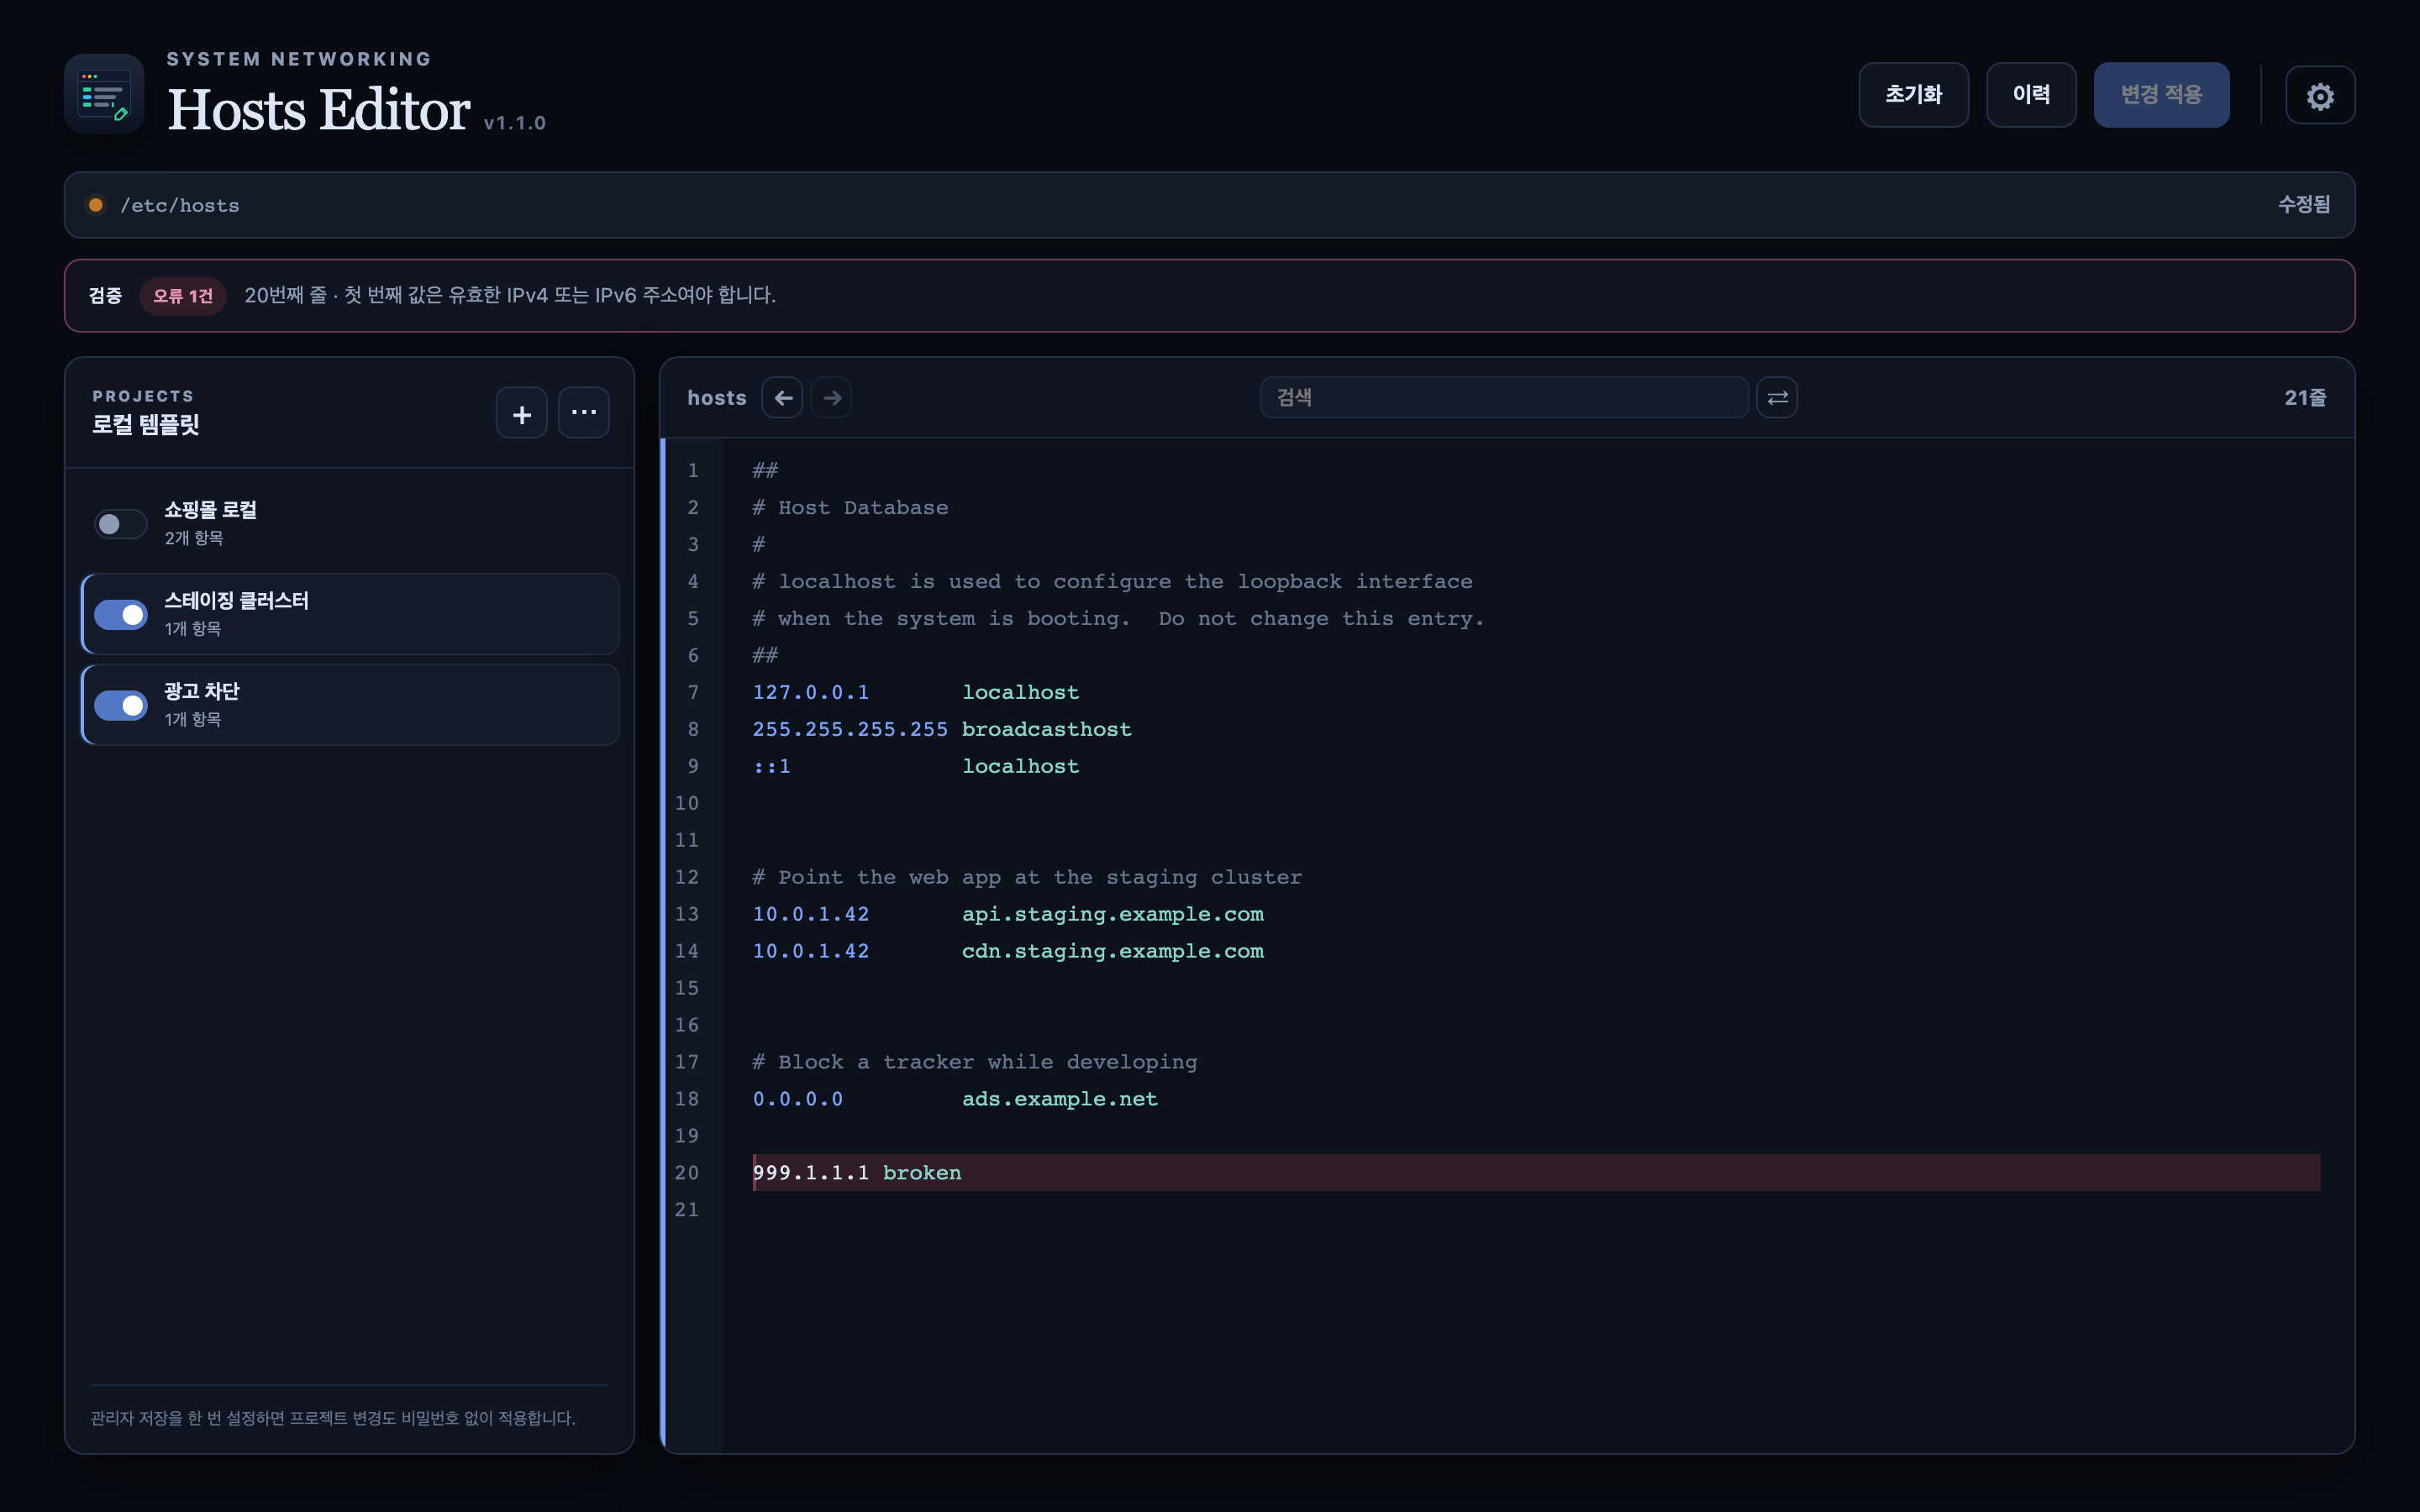Enable the 쇼핑몰 로컬 project toggle
The height and width of the screenshot is (1512, 2420).
pyautogui.click(x=121, y=524)
